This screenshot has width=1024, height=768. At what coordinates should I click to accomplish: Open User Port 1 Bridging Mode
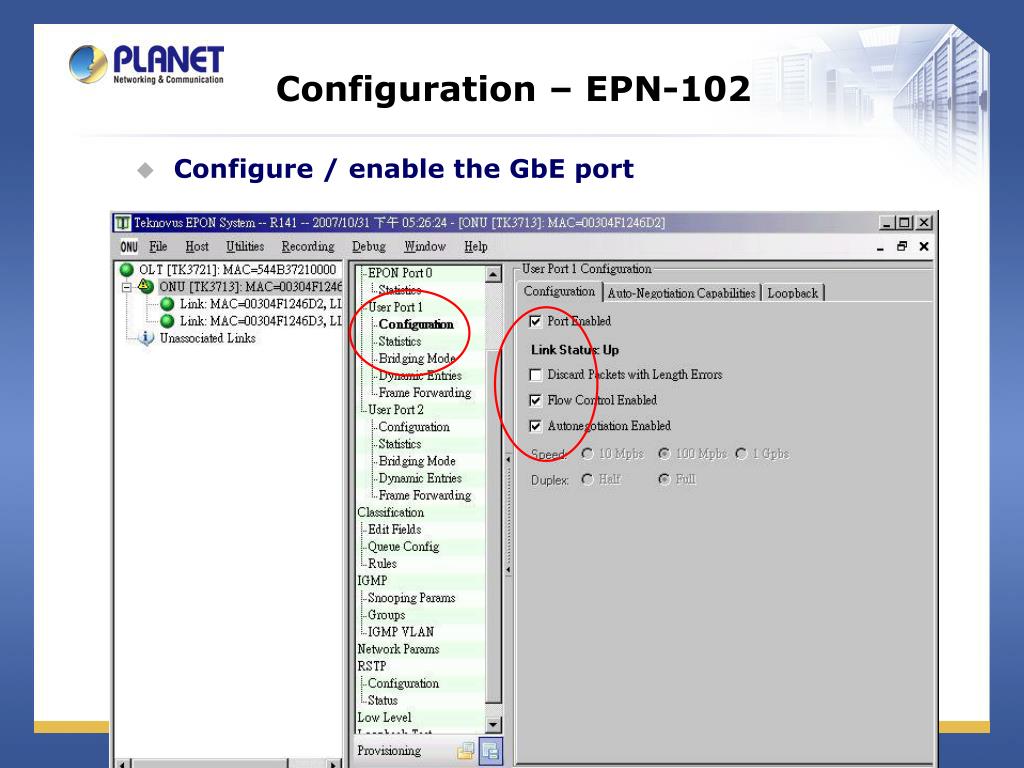(417, 359)
